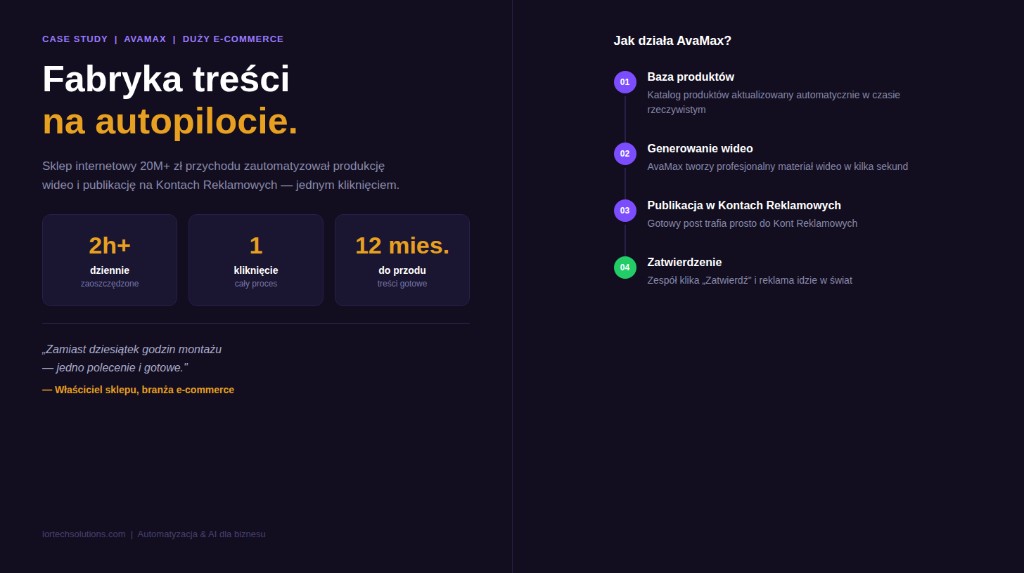
Task: Click footer text Automatyzacja & AI dla biznesu
Action: pyautogui.click(x=201, y=534)
